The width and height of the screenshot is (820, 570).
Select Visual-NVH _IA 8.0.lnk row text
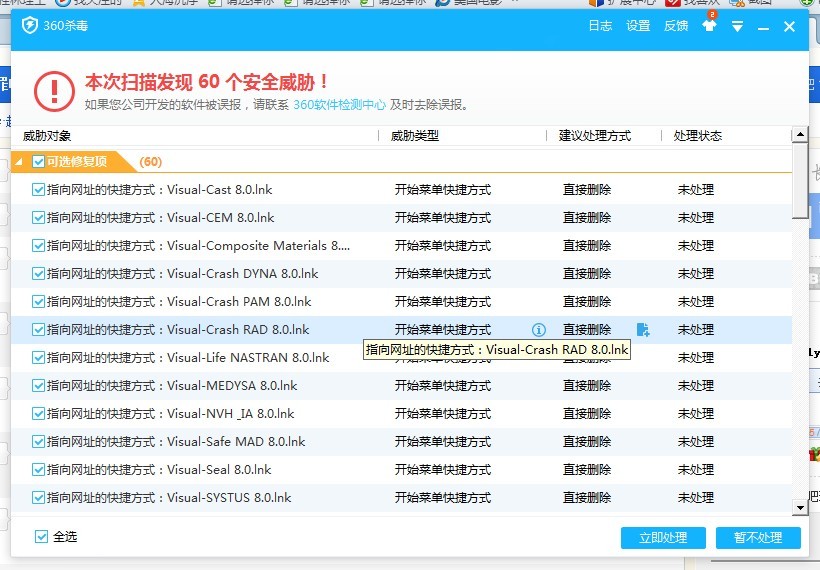pyautogui.click(x=170, y=414)
